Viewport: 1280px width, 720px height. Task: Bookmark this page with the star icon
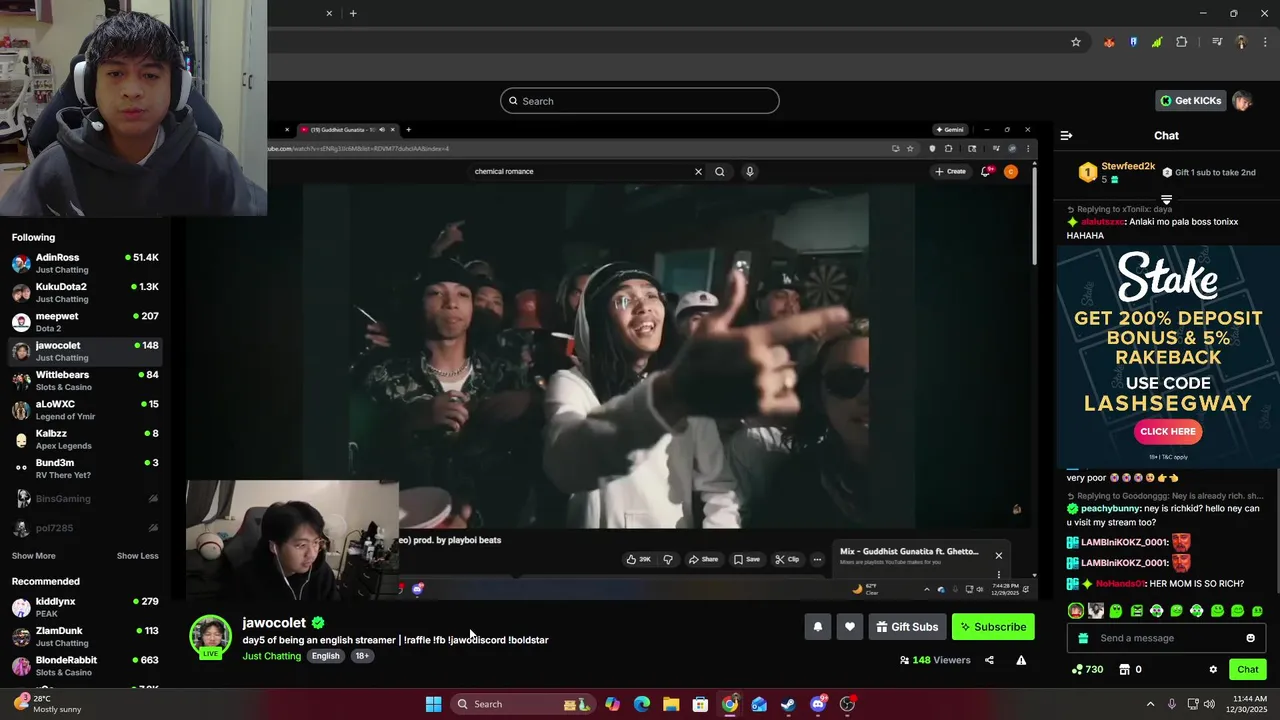click(1076, 42)
